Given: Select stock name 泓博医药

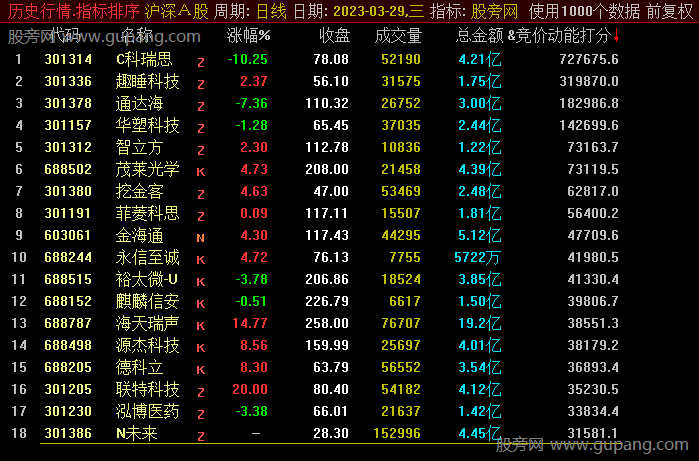Looking at the screenshot, I should (x=148, y=411).
